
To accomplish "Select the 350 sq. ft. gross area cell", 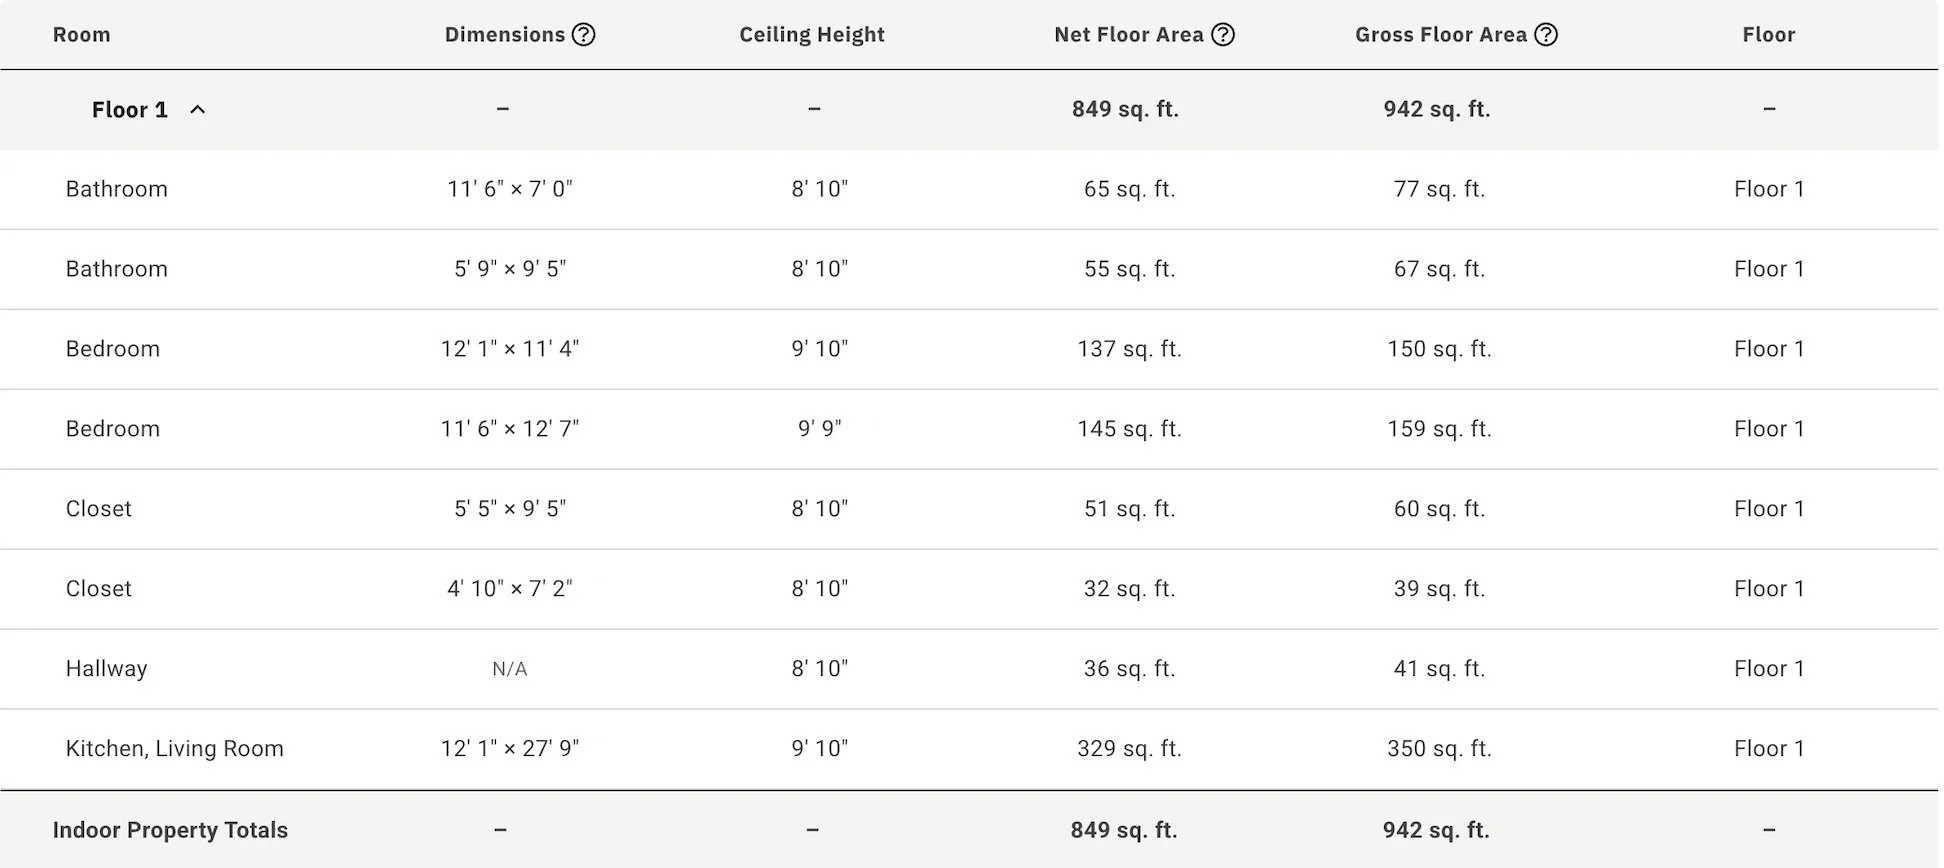I will tap(1439, 749).
